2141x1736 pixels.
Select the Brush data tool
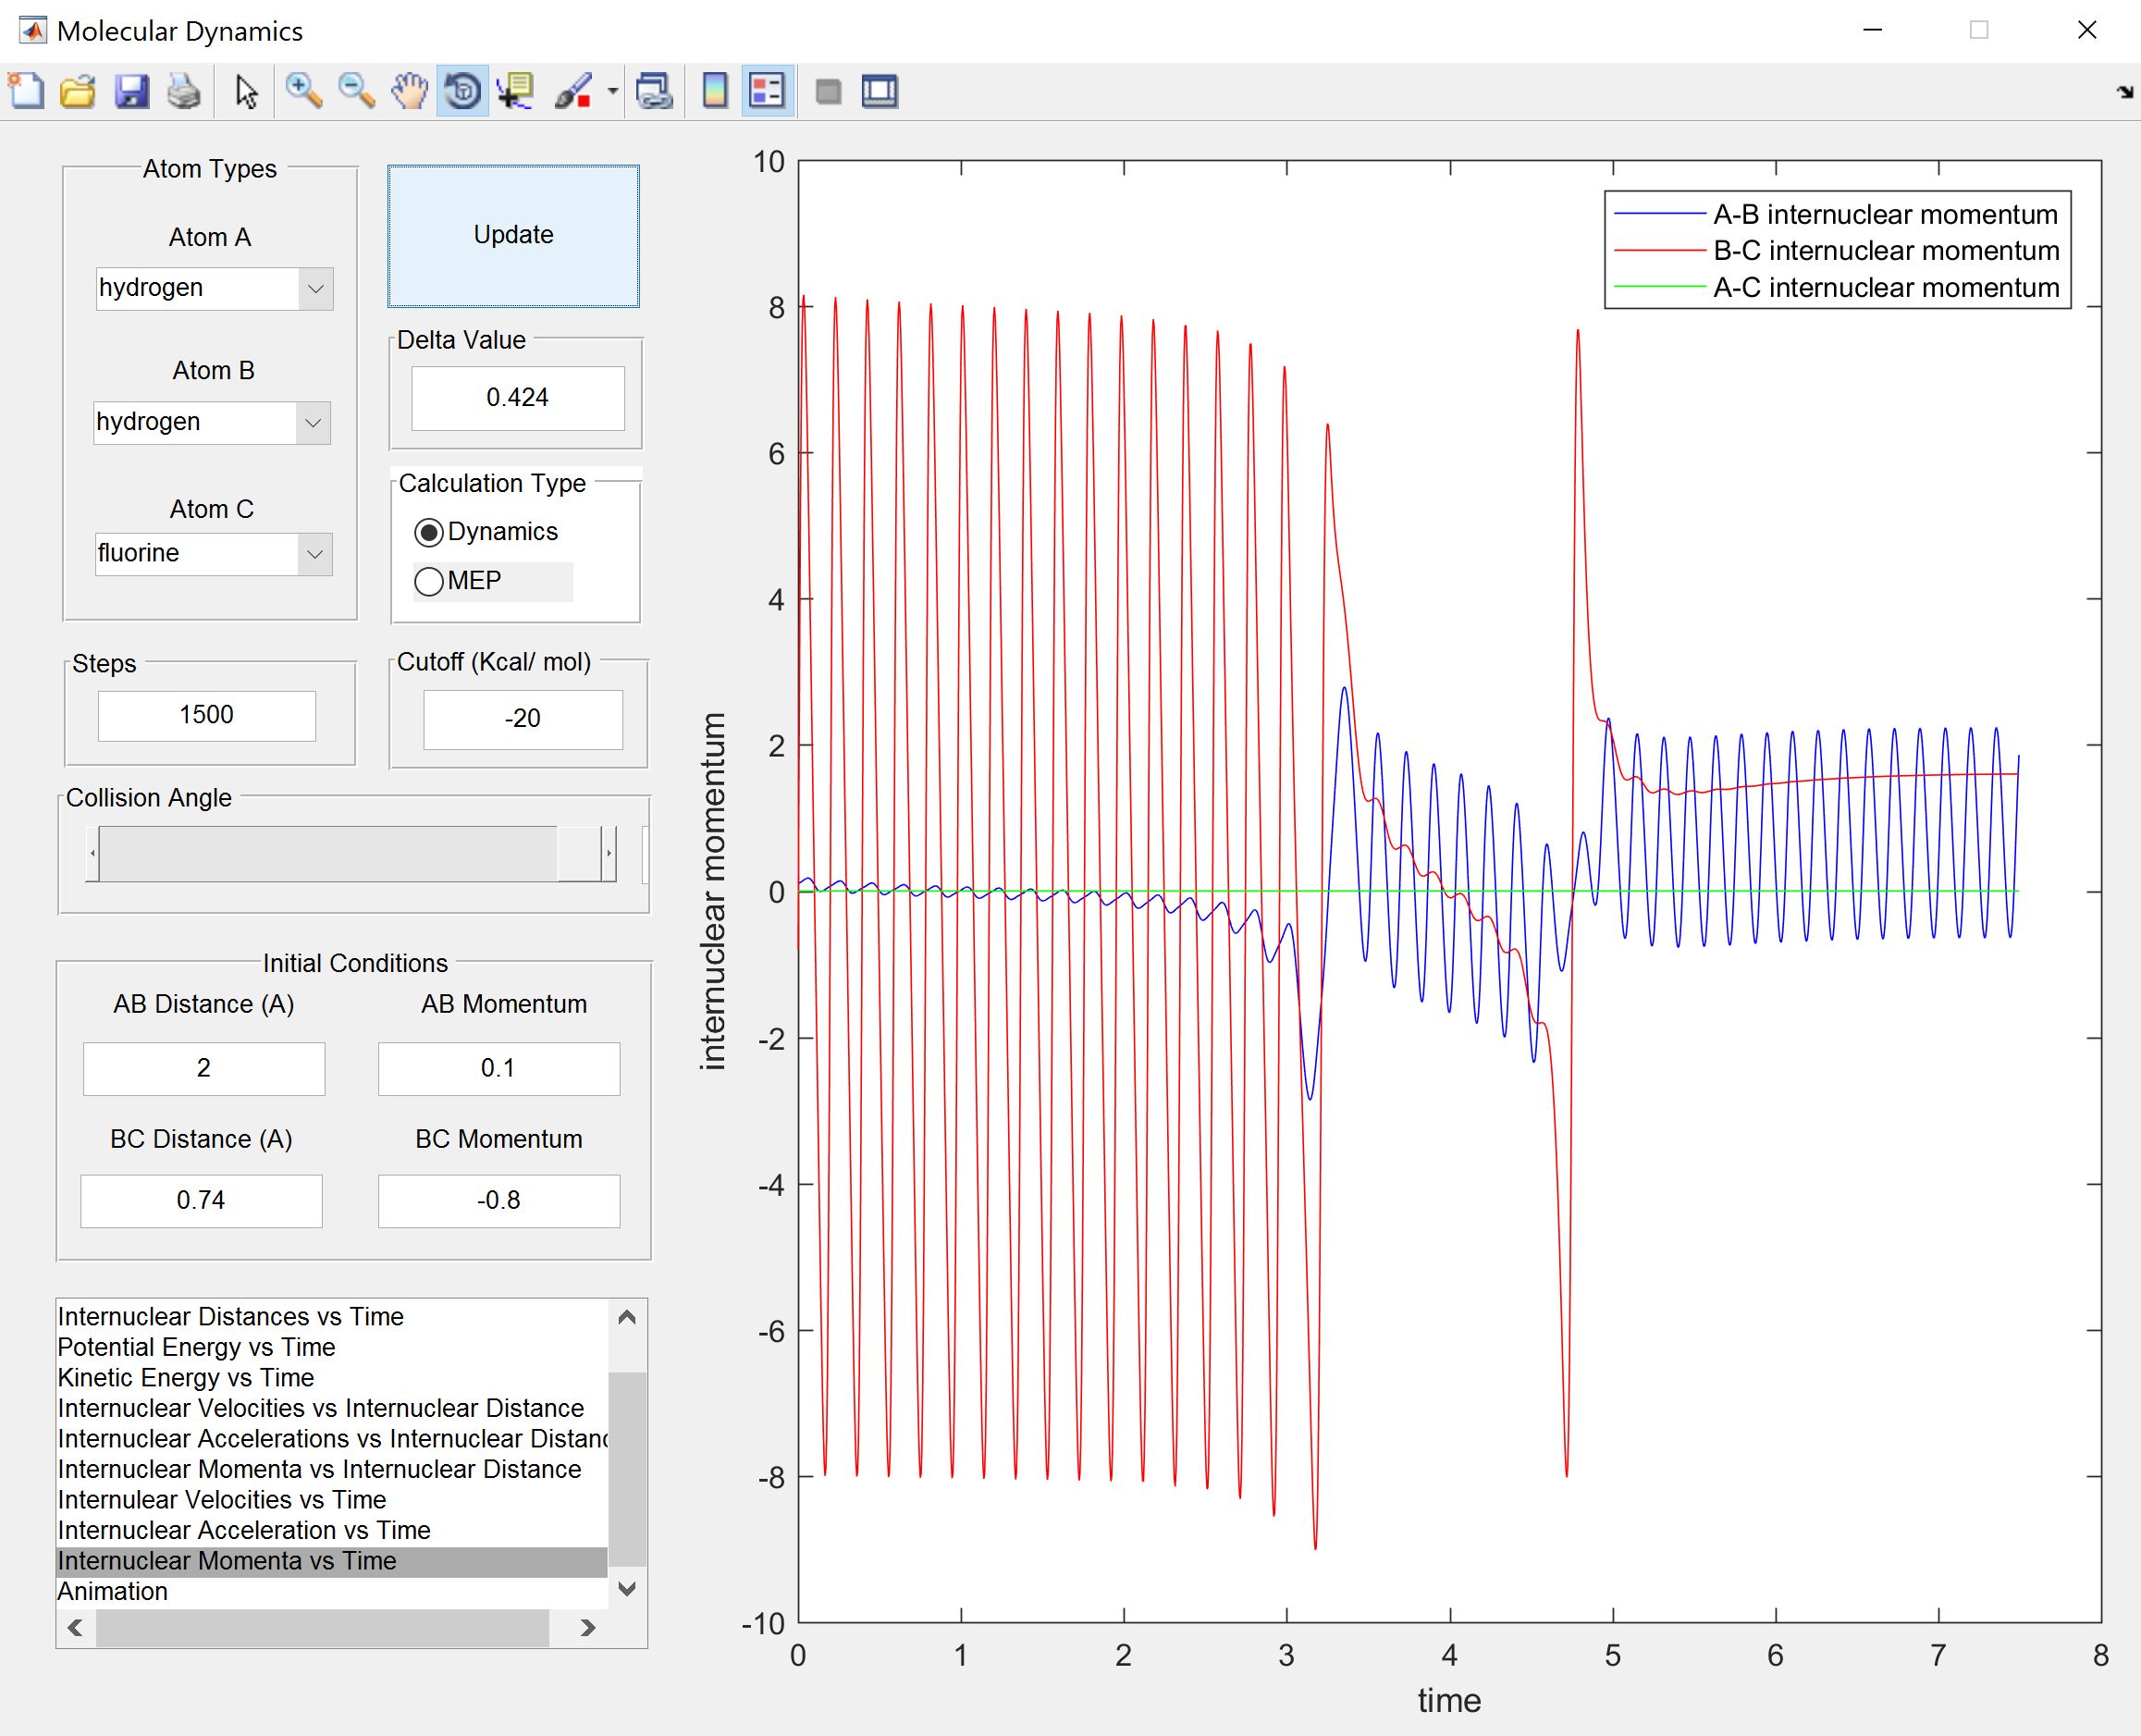pyautogui.click(x=573, y=92)
